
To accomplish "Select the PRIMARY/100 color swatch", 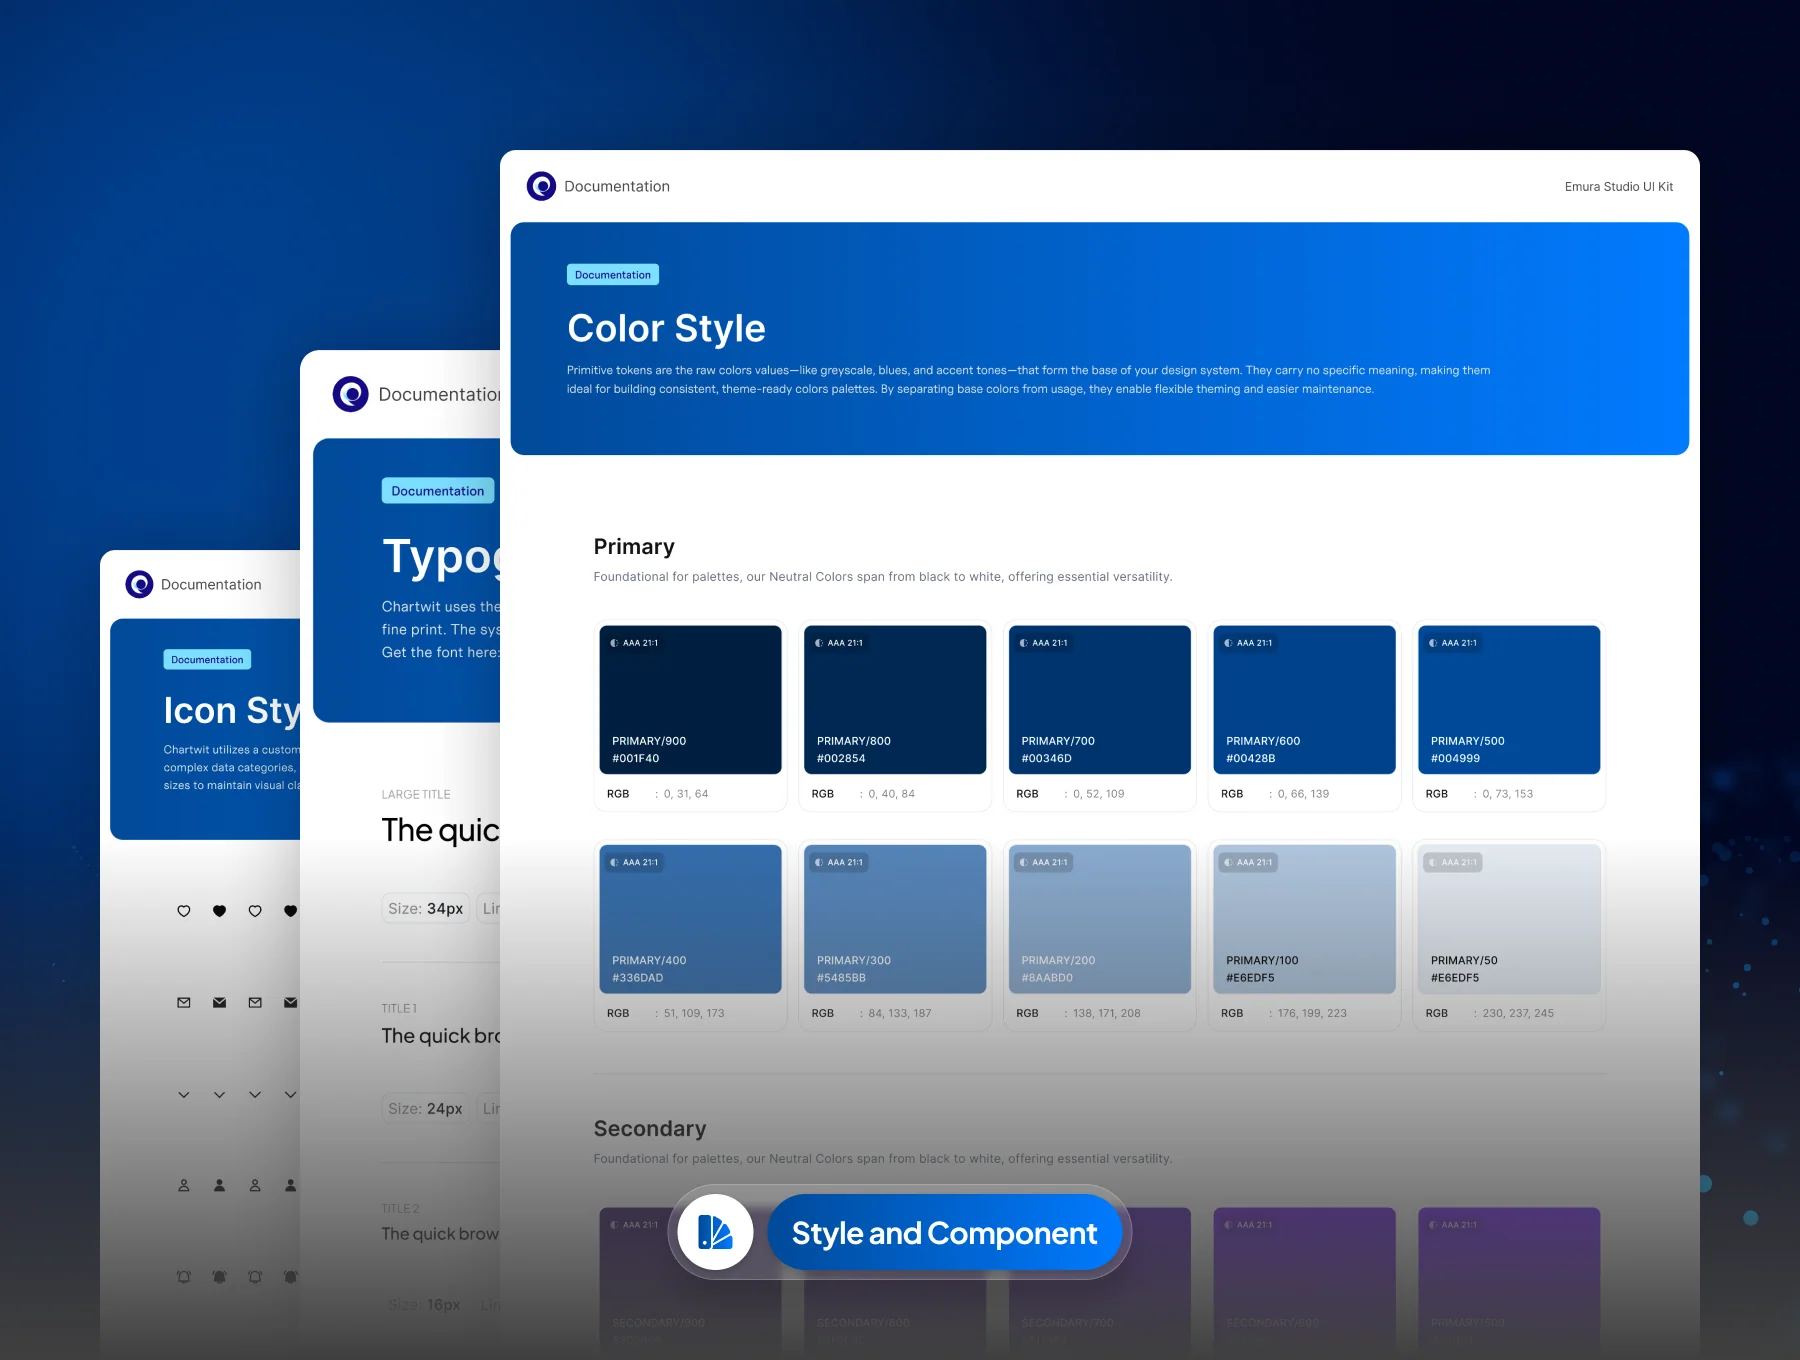I will click(x=1304, y=919).
